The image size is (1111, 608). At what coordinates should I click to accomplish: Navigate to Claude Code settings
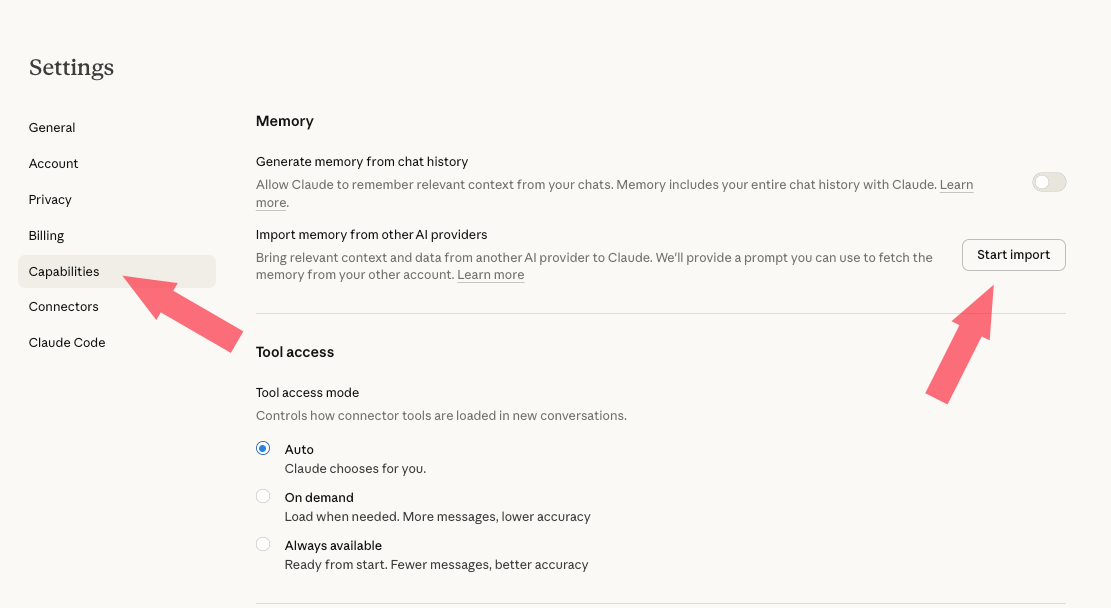pos(67,343)
